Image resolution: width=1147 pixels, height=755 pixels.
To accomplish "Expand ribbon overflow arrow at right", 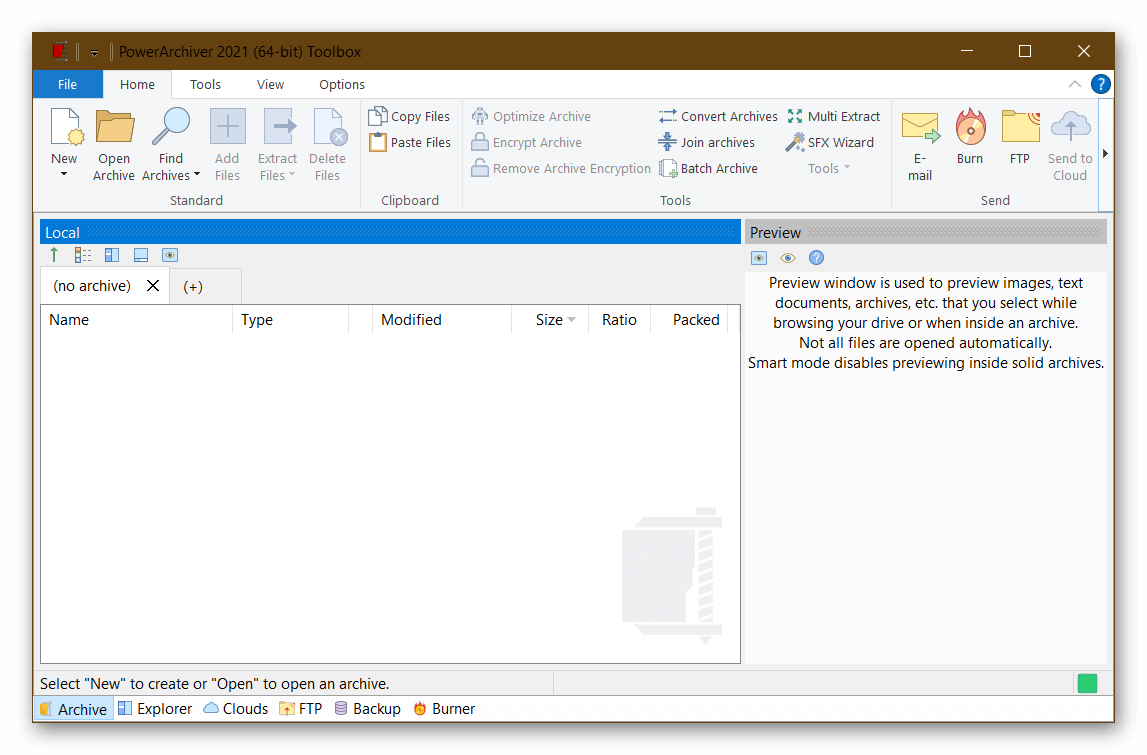I will (x=1105, y=154).
